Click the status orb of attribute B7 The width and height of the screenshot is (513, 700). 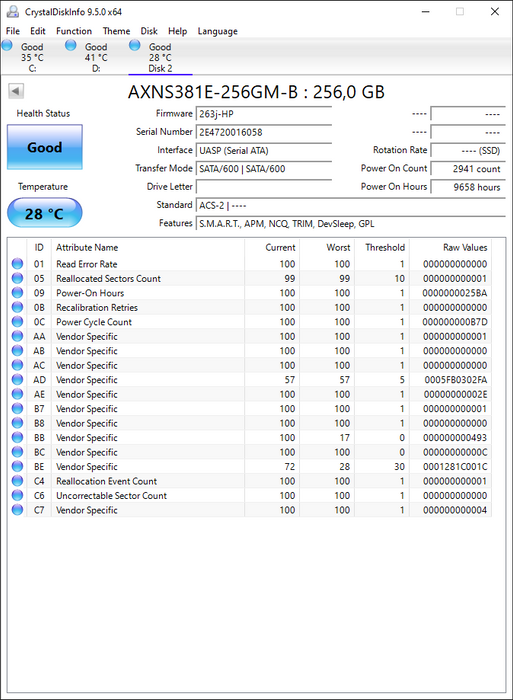[17, 408]
